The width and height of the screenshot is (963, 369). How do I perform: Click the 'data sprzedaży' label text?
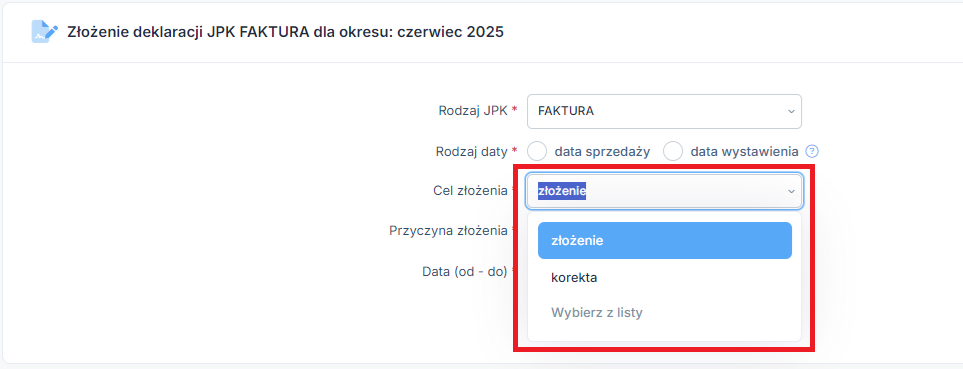tap(602, 151)
